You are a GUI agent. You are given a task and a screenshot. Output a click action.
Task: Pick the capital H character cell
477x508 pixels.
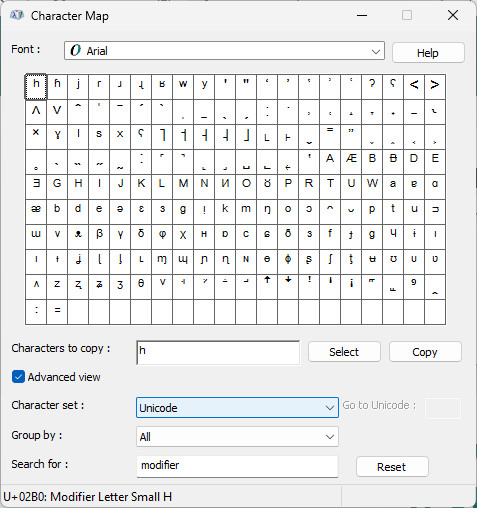[78, 187]
